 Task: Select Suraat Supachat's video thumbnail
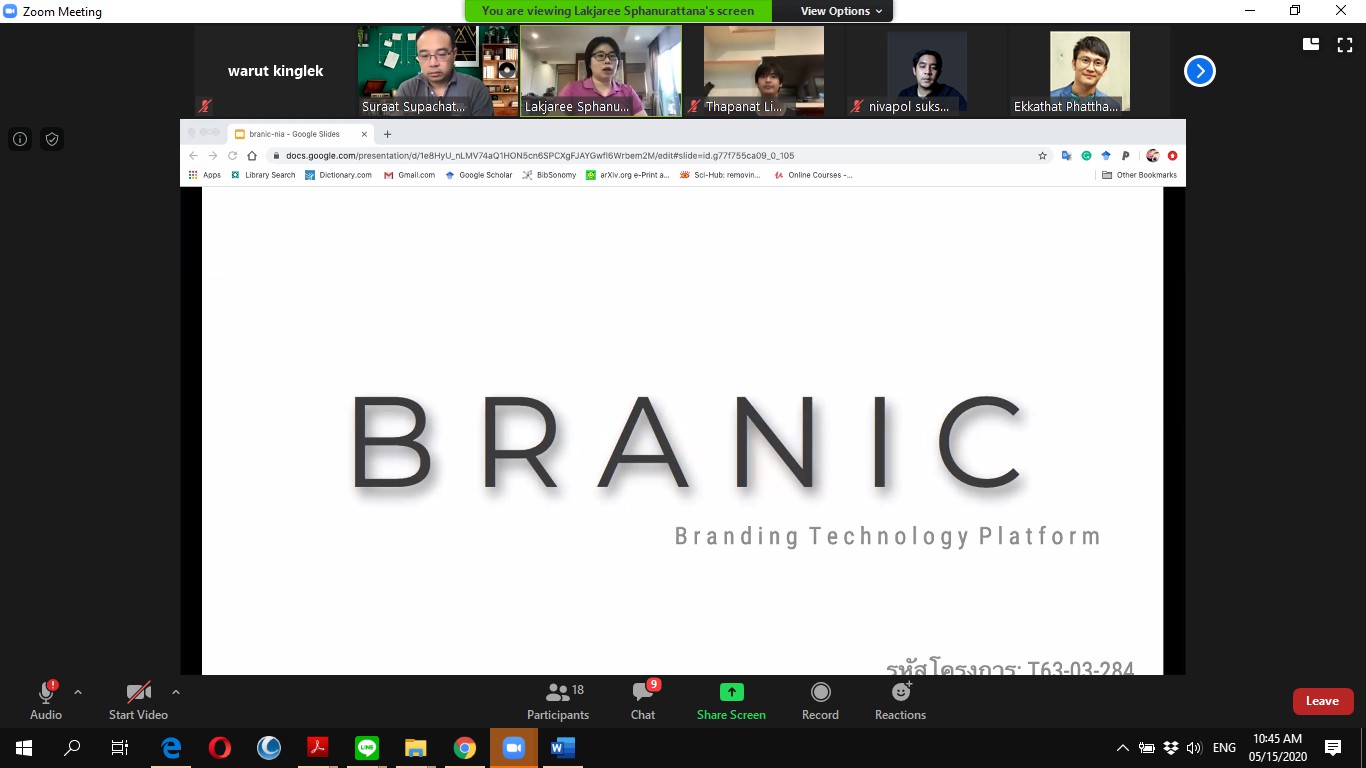coord(438,71)
